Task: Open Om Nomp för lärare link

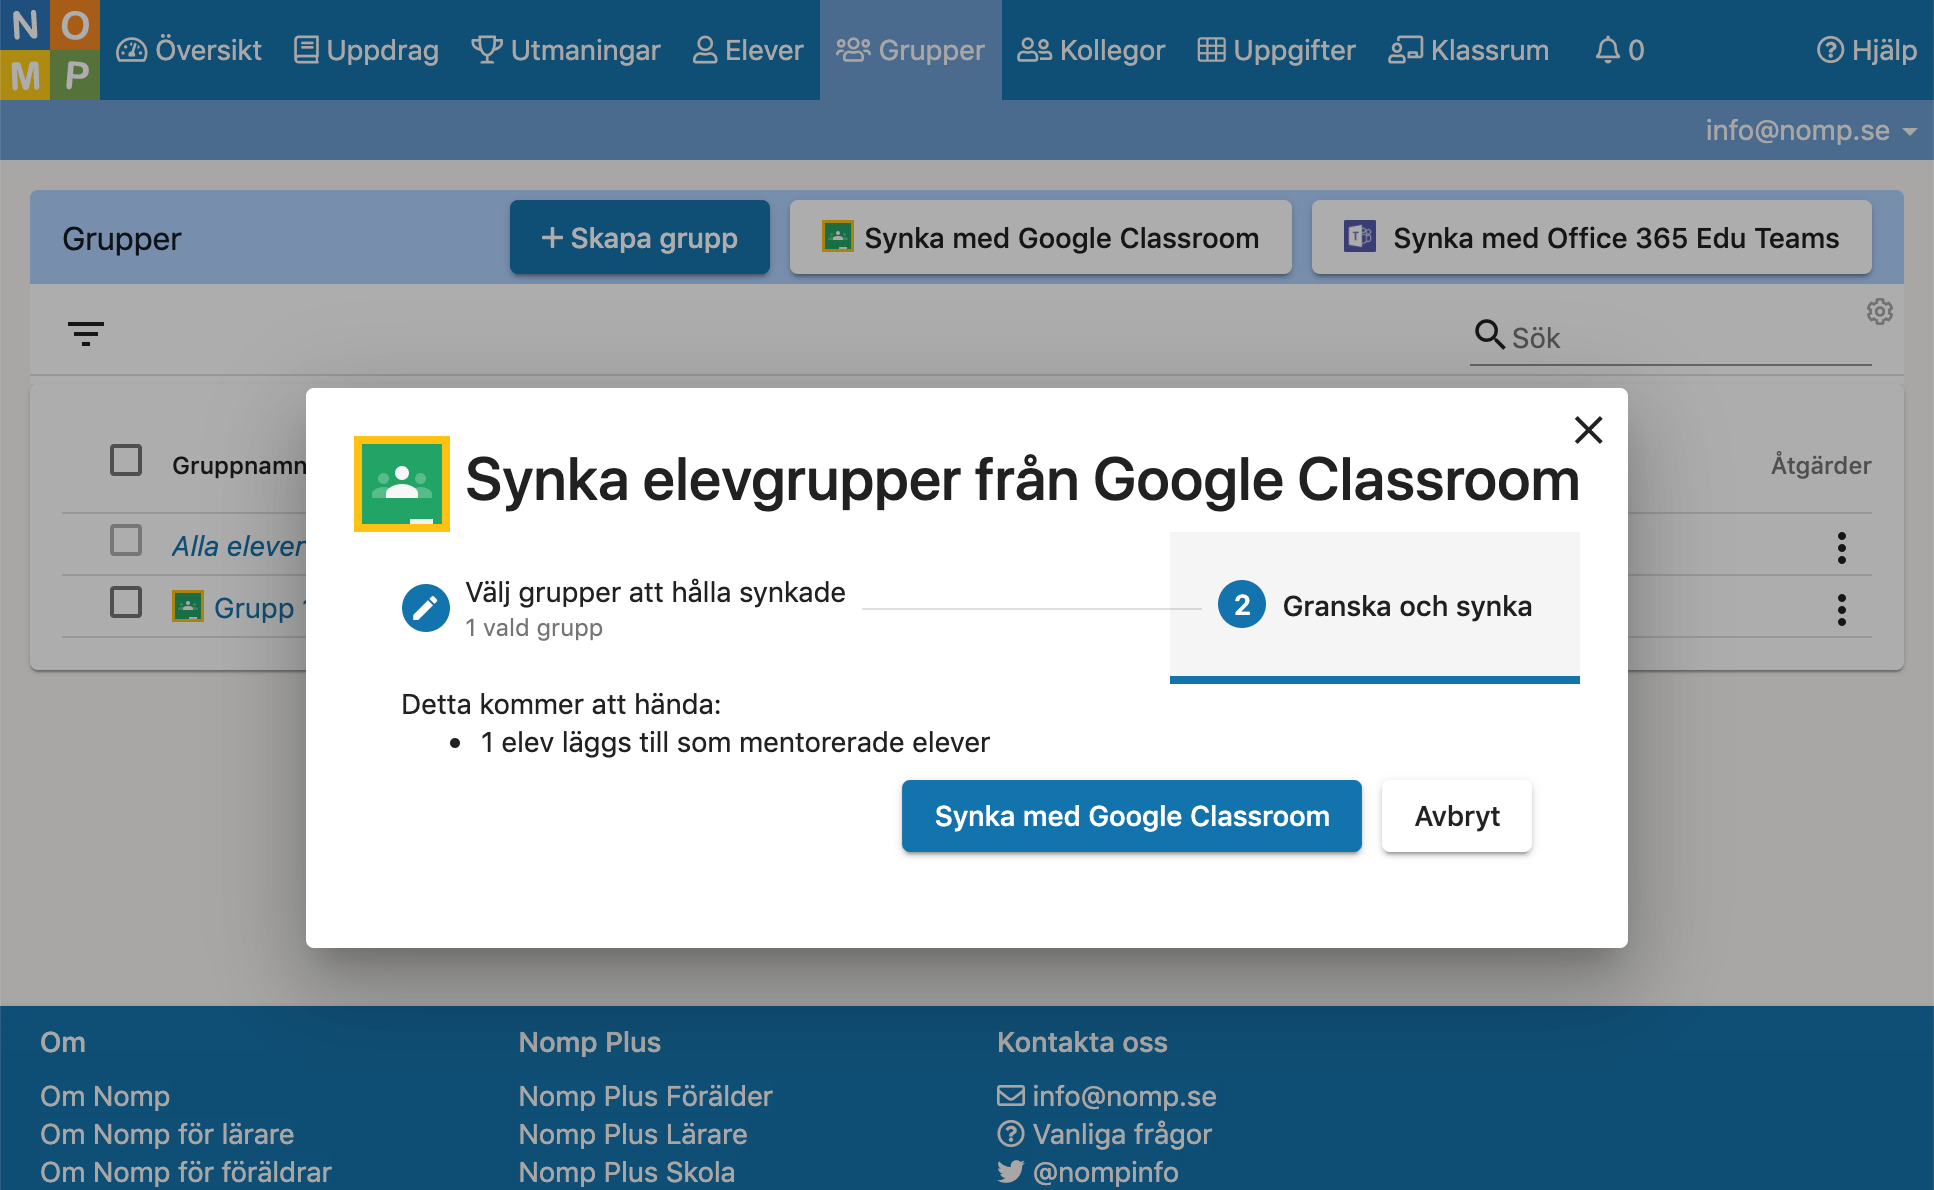Action: [167, 1134]
